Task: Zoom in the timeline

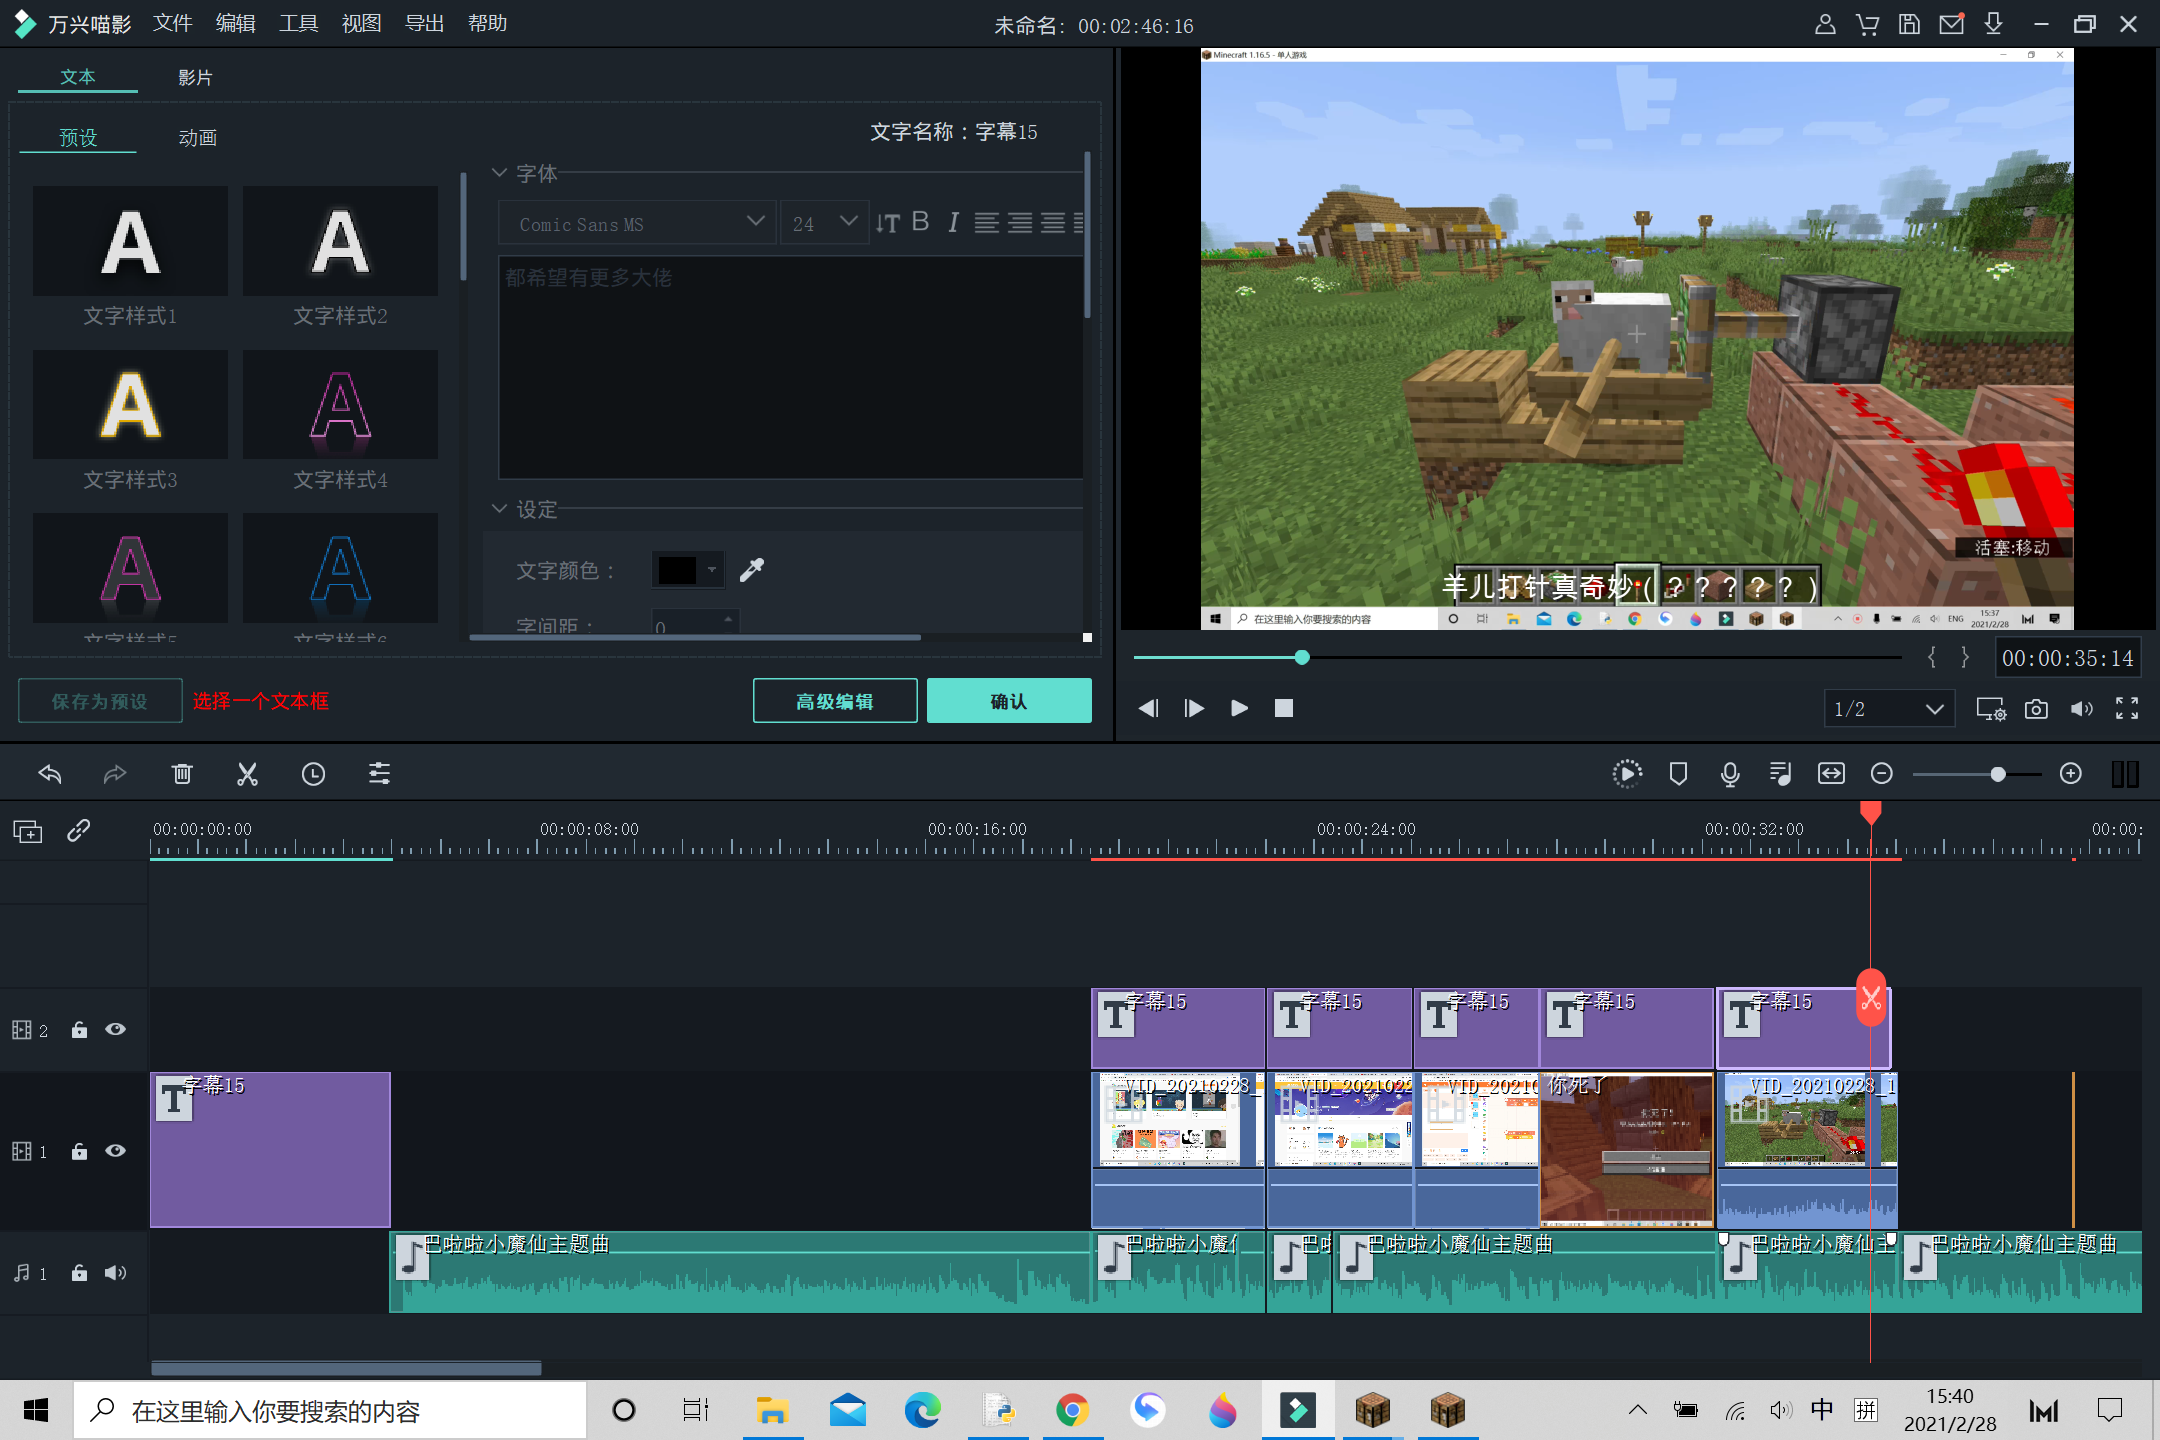Action: (x=2071, y=773)
